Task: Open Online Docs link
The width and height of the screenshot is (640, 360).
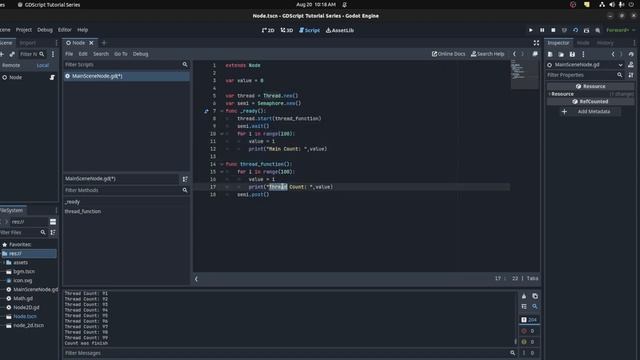Action: (x=449, y=54)
